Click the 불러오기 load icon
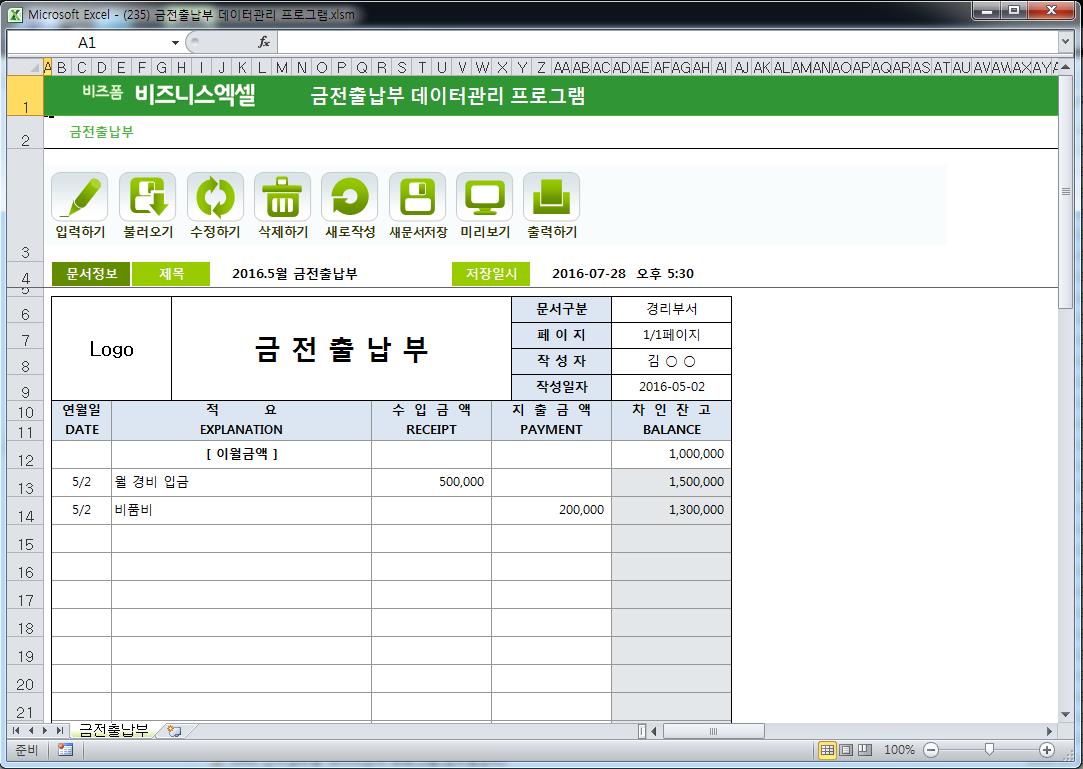 coord(147,197)
